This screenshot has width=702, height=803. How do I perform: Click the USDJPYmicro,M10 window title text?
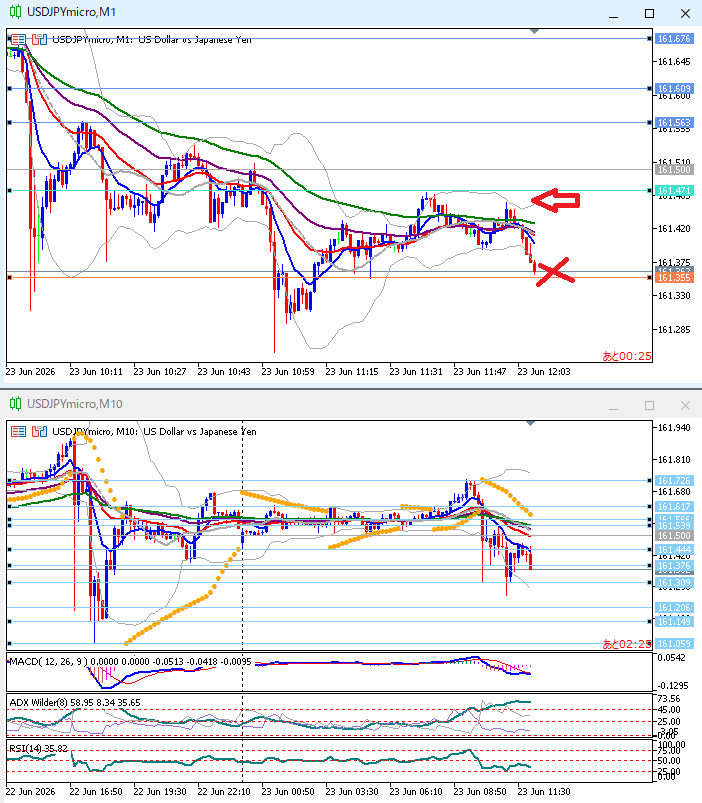pos(75,404)
